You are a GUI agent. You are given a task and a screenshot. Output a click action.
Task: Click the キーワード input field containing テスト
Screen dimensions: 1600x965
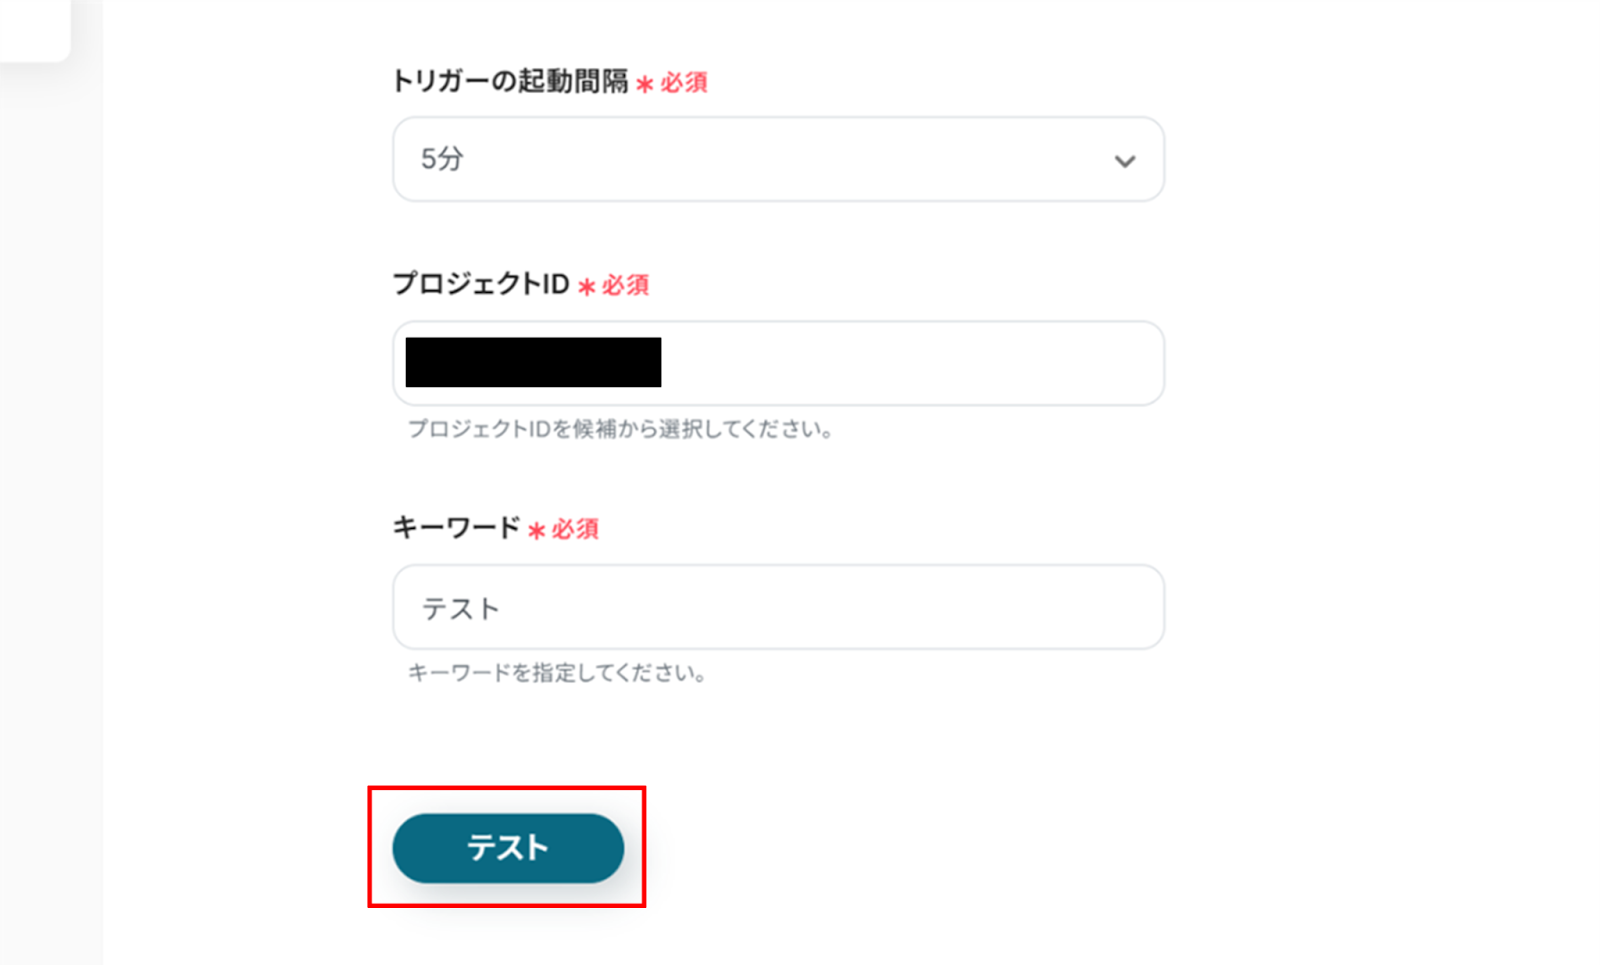[x=777, y=607]
